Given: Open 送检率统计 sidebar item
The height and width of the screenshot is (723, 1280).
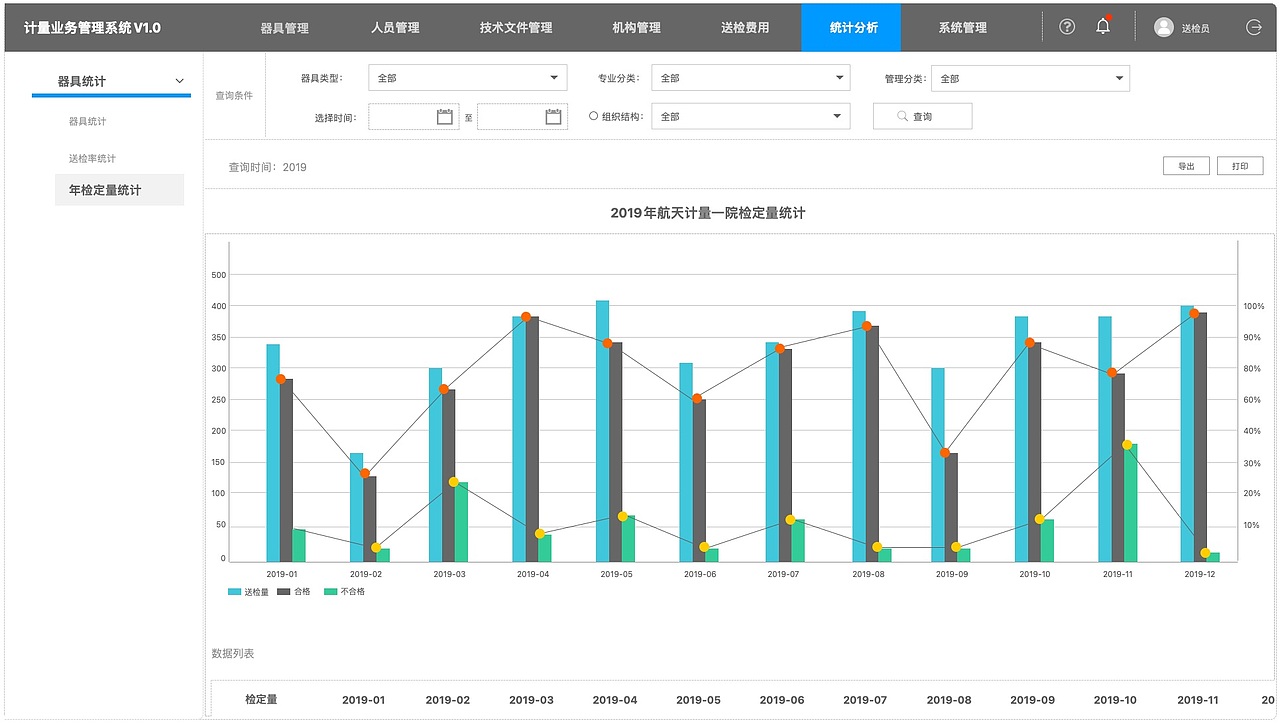Looking at the screenshot, I should [92, 159].
